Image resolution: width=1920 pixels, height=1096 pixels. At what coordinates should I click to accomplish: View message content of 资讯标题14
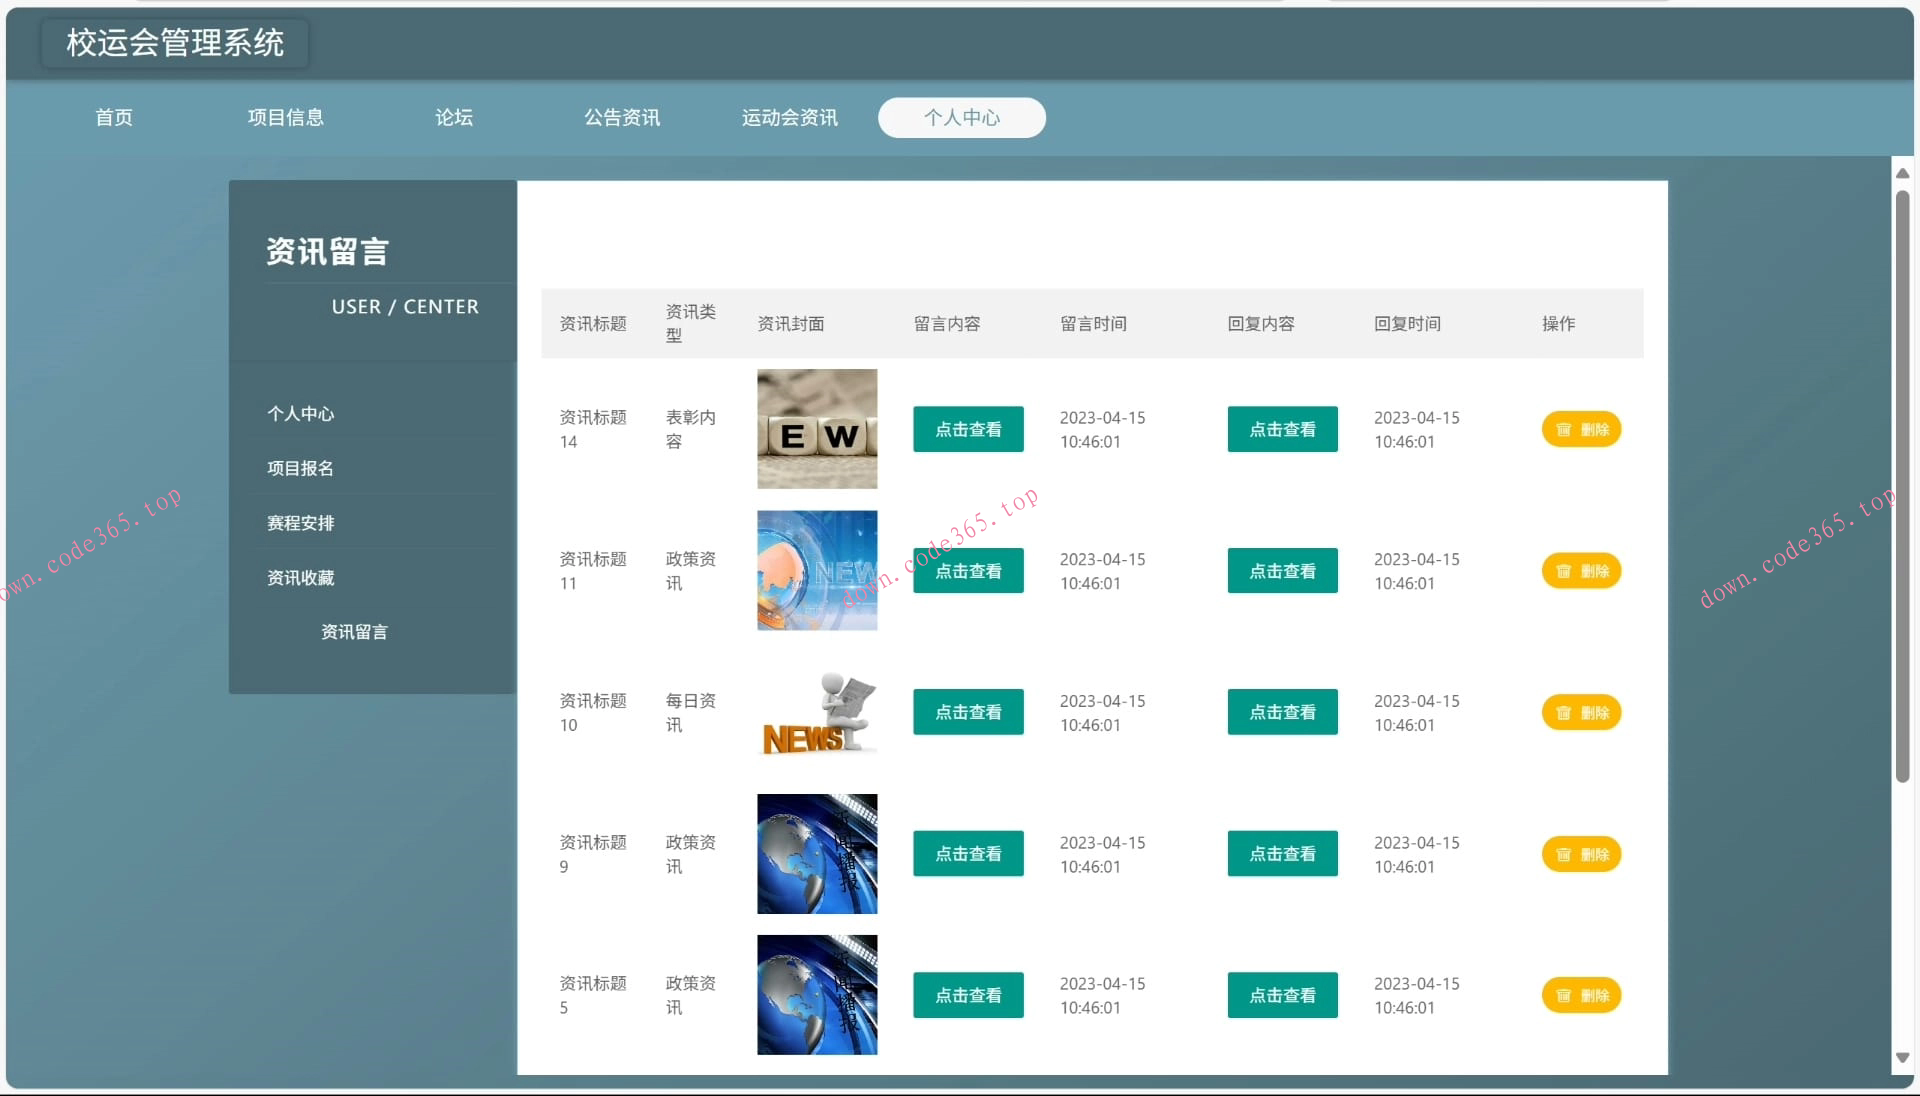967,429
